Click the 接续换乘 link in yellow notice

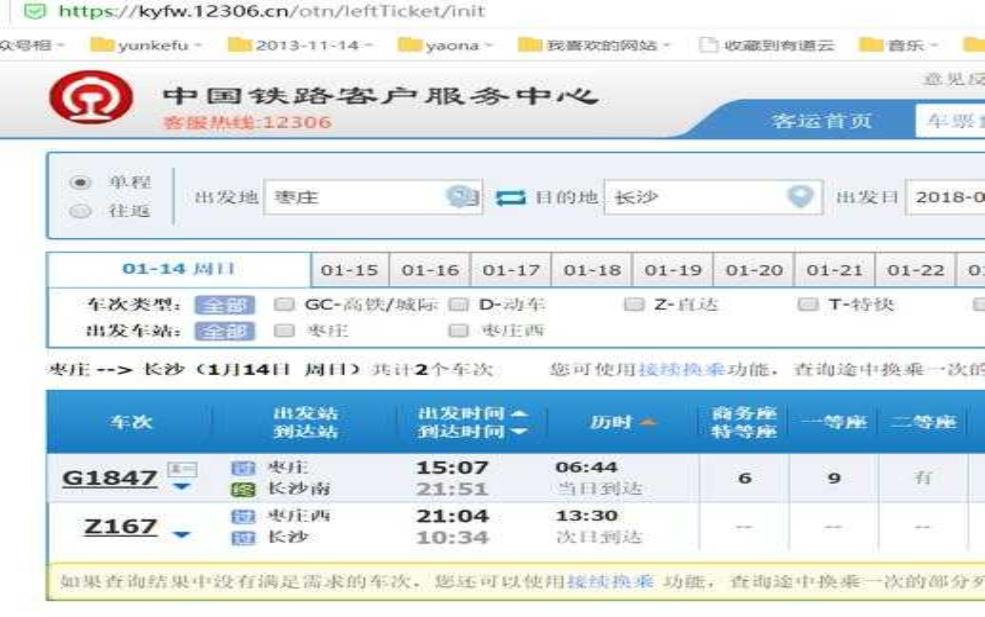click(606, 580)
